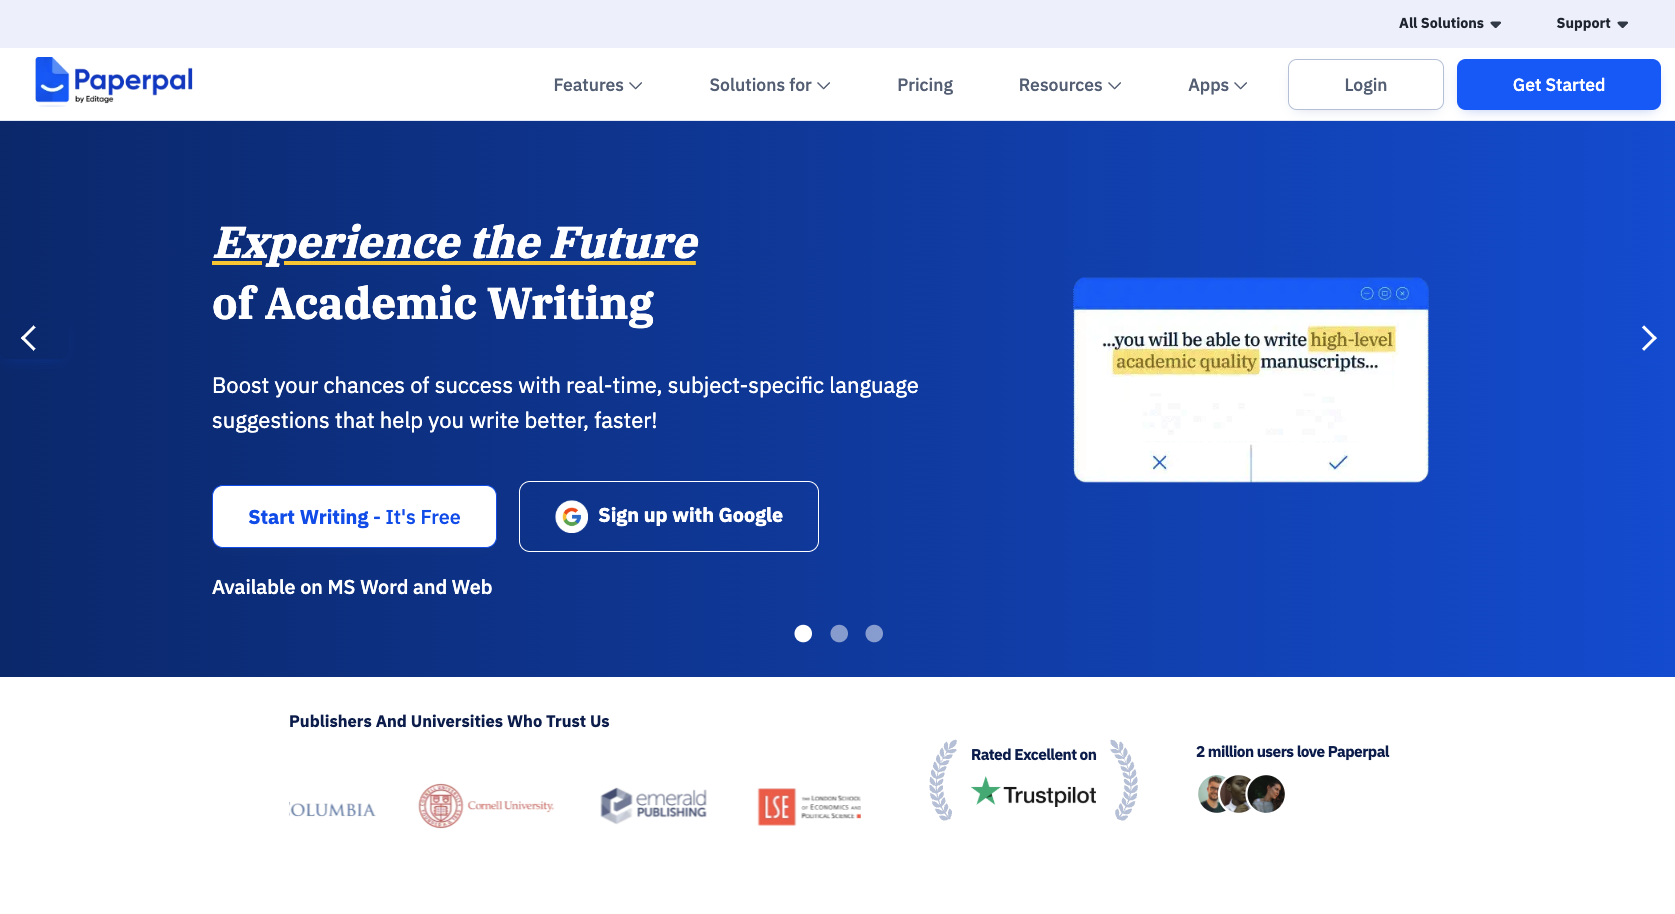Image resolution: width=1675 pixels, height=914 pixels.
Task: Open the Pricing page
Action: [925, 85]
